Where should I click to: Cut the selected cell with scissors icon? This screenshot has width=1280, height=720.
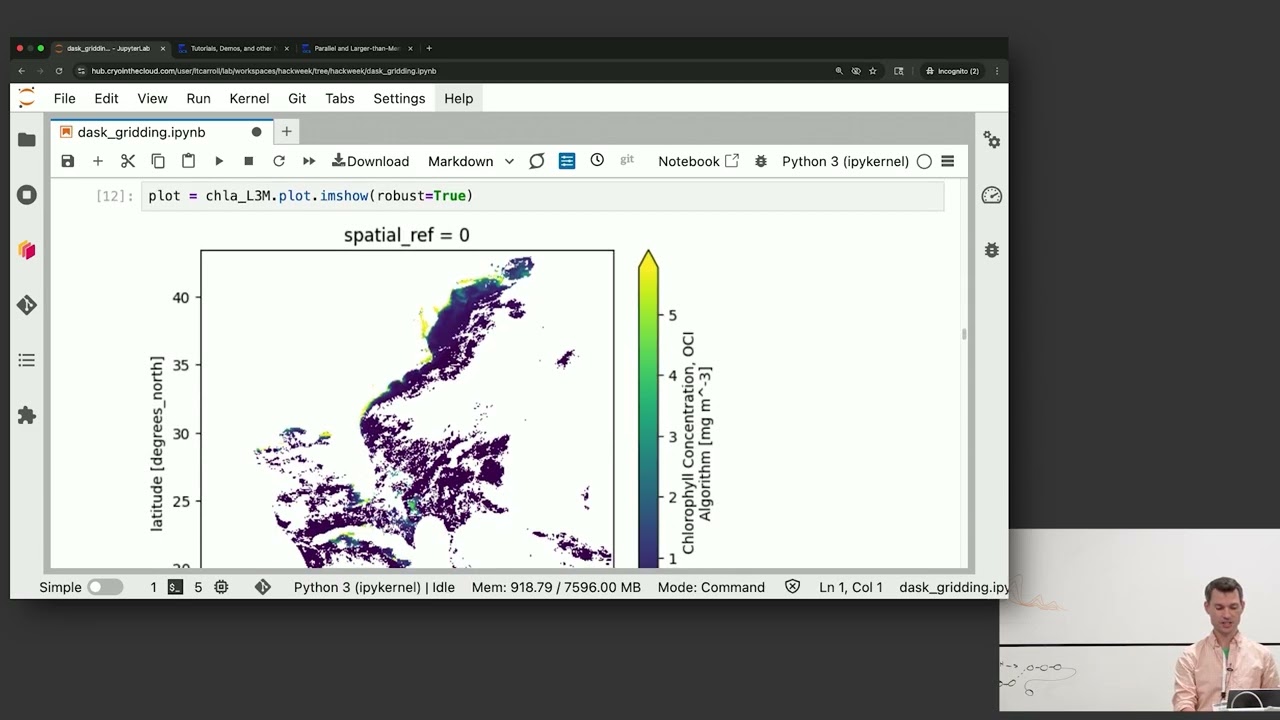[128, 161]
